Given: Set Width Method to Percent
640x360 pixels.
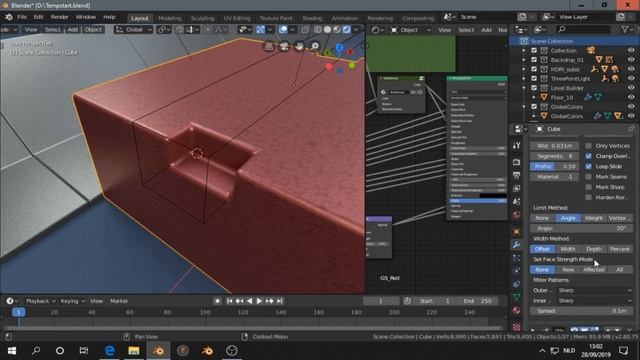Looking at the screenshot, I should click(x=620, y=249).
